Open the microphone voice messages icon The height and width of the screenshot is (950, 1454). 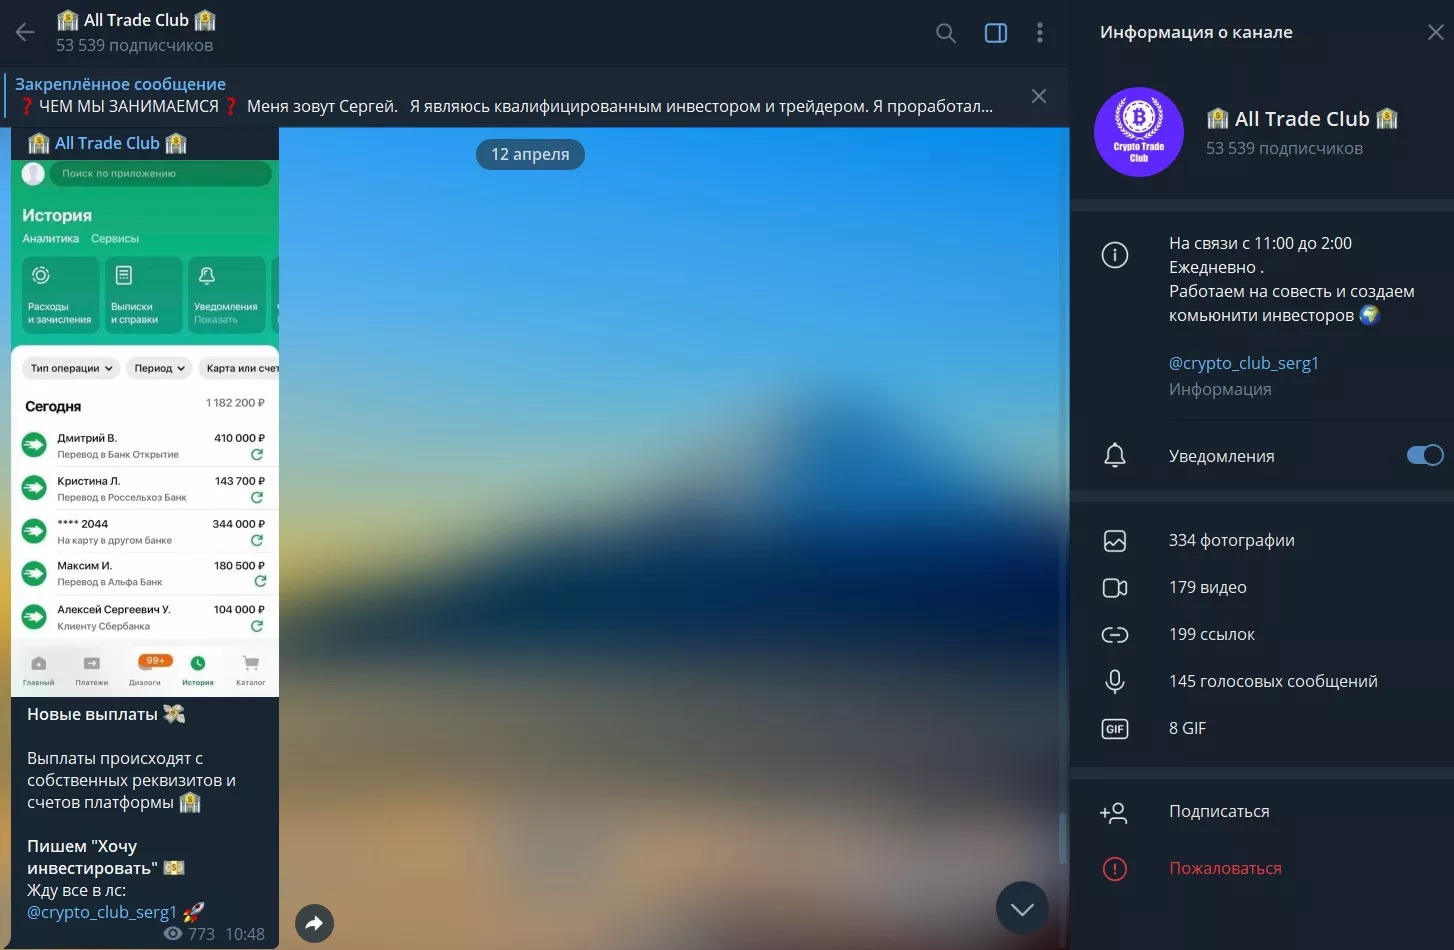1115,682
